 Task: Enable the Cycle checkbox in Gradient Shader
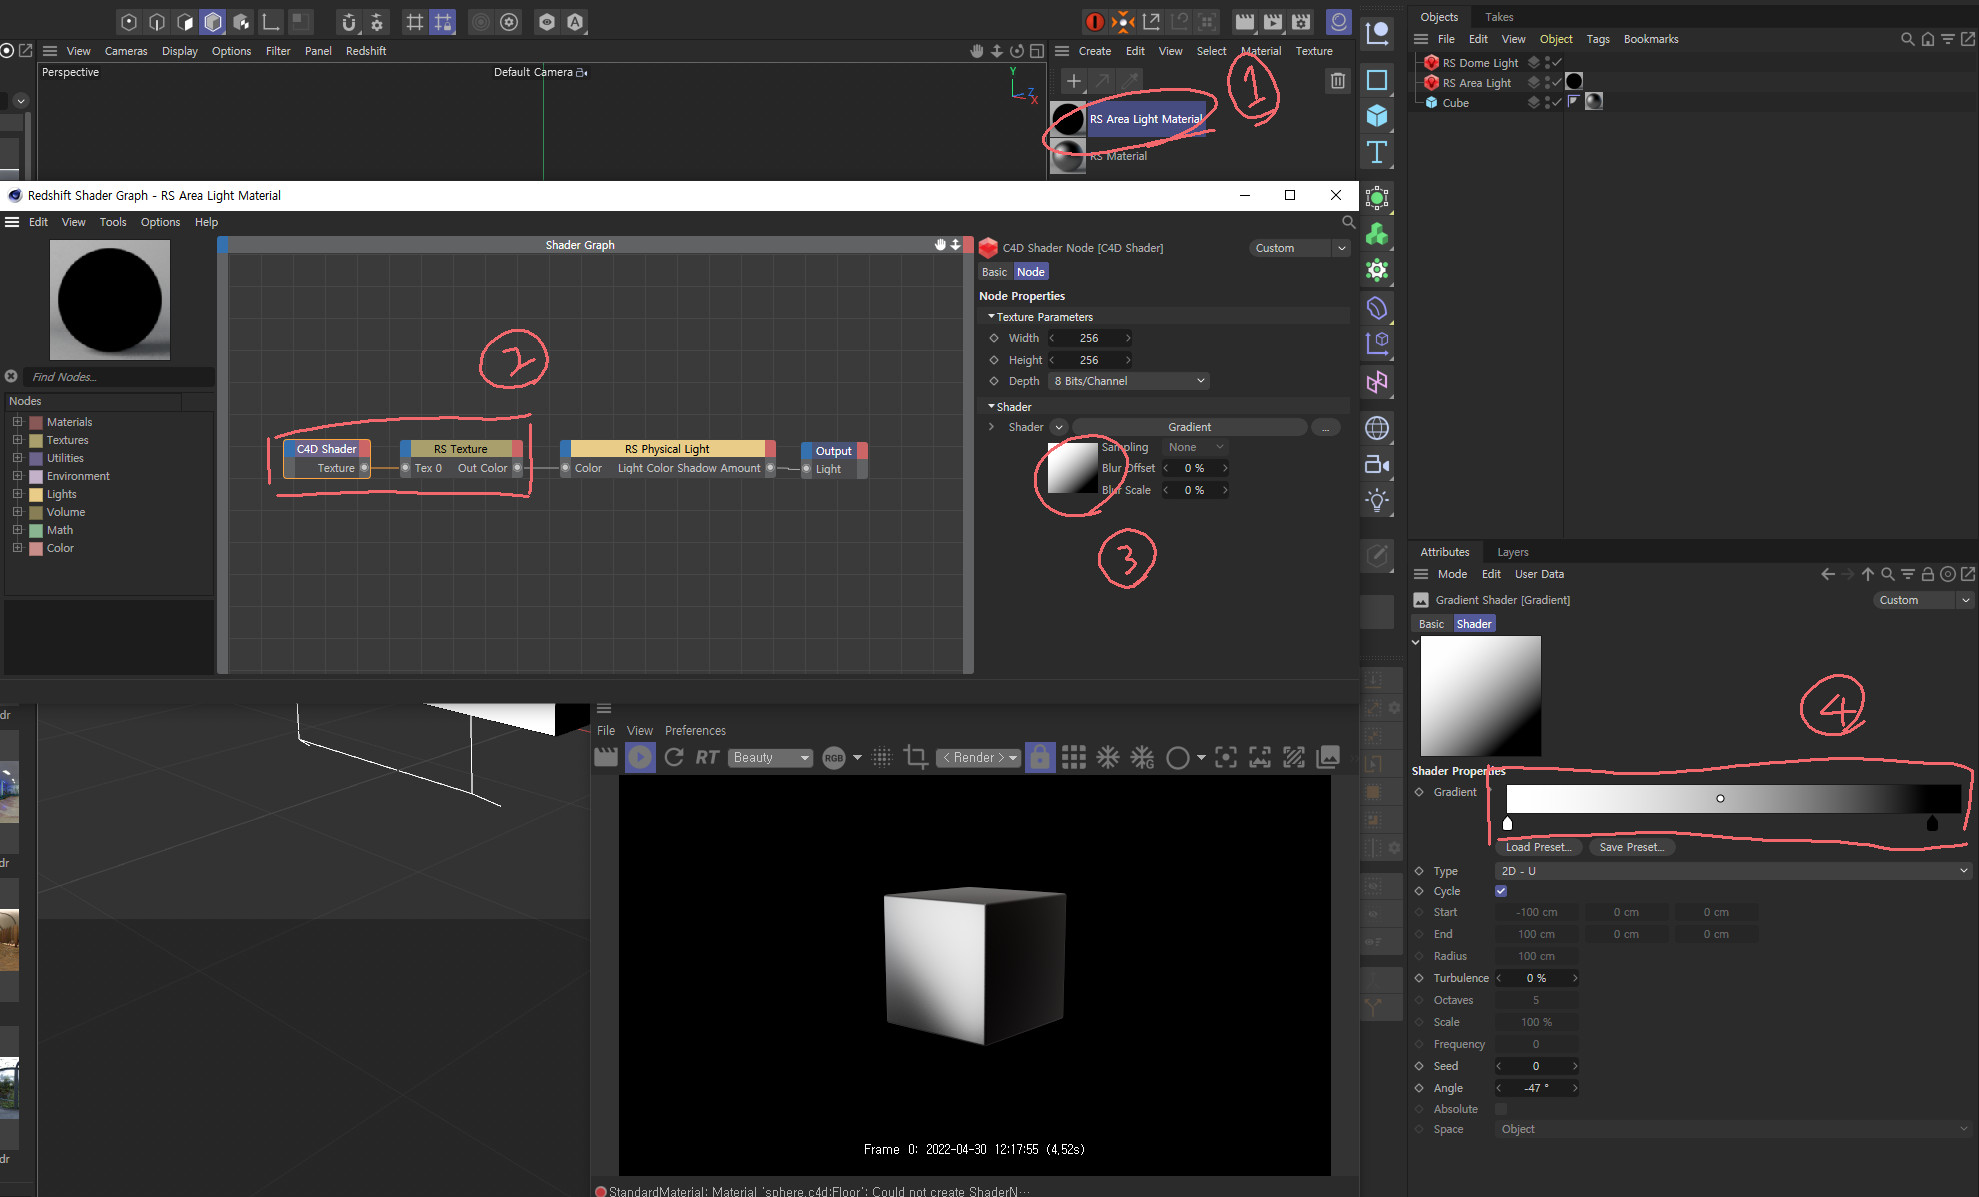pos(1501,891)
